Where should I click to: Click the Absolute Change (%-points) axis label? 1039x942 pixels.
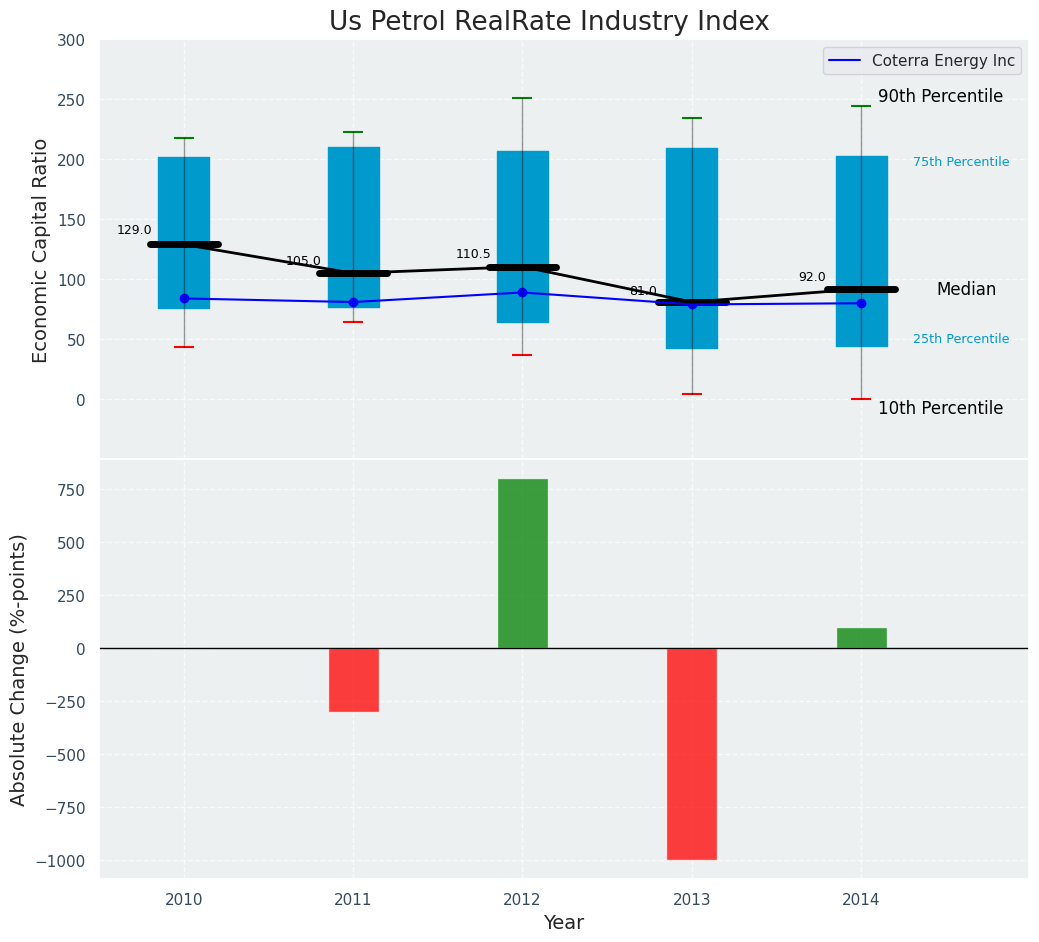point(19,669)
